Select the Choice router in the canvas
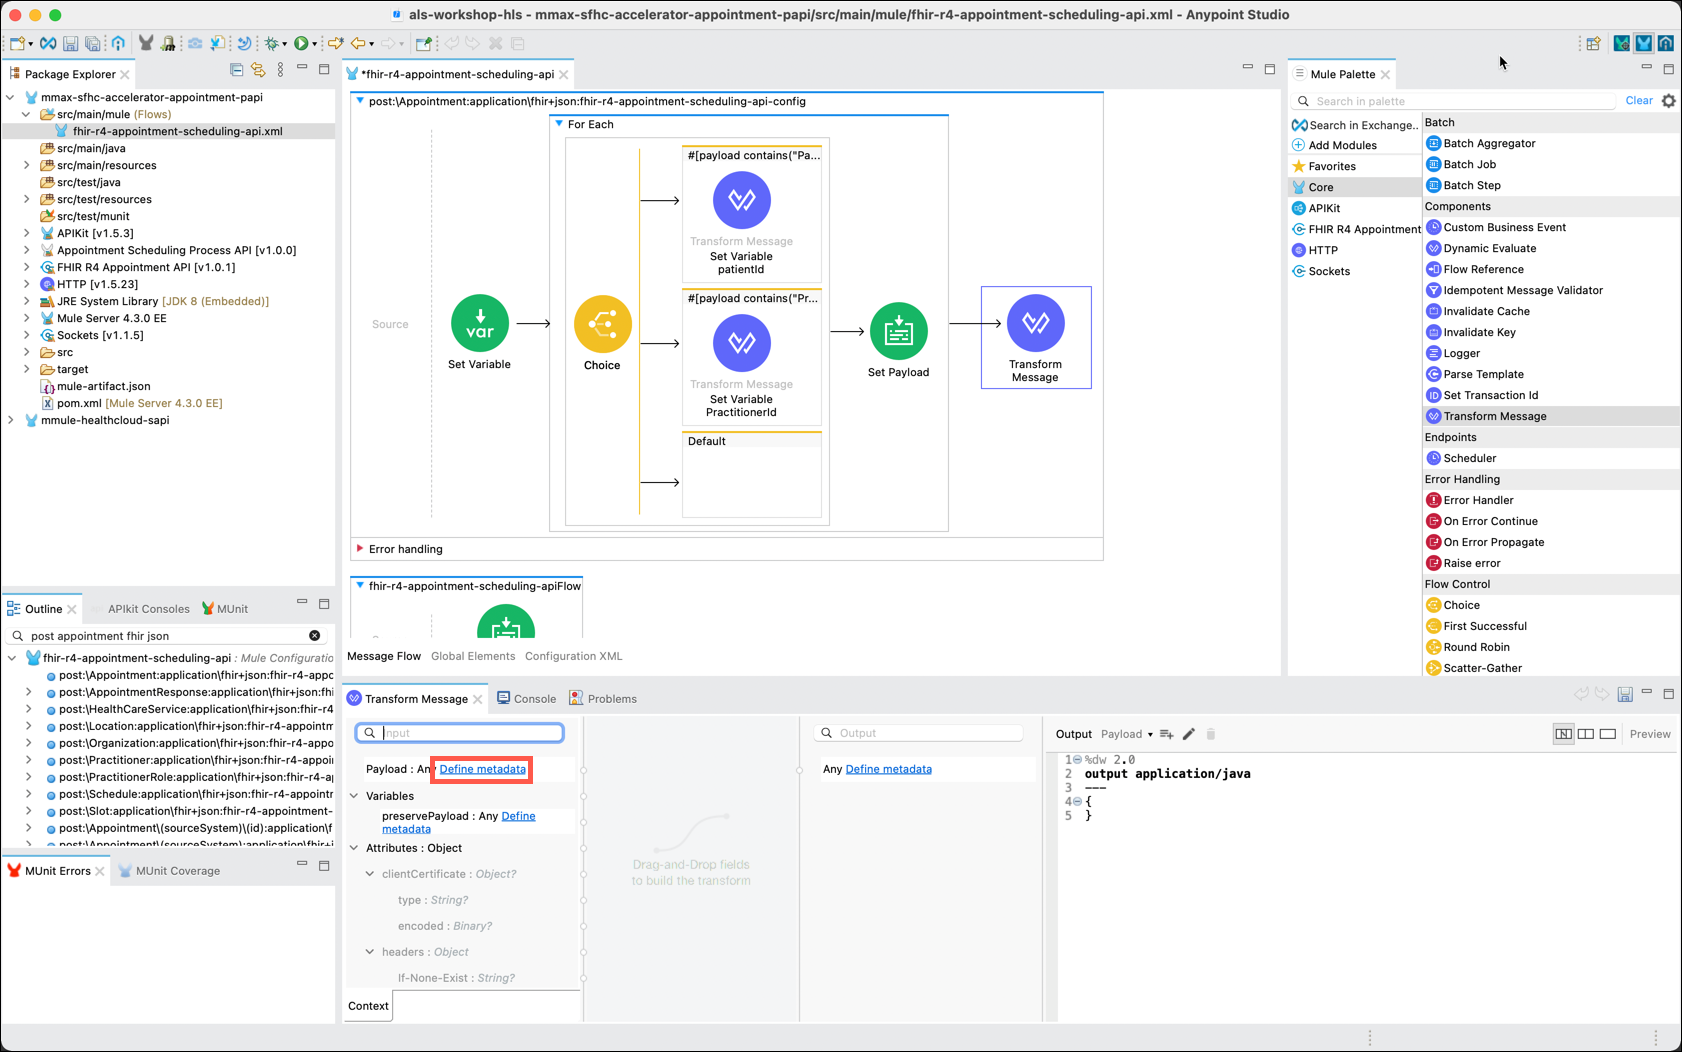This screenshot has width=1682, height=1052. click(x=602, y=324)
